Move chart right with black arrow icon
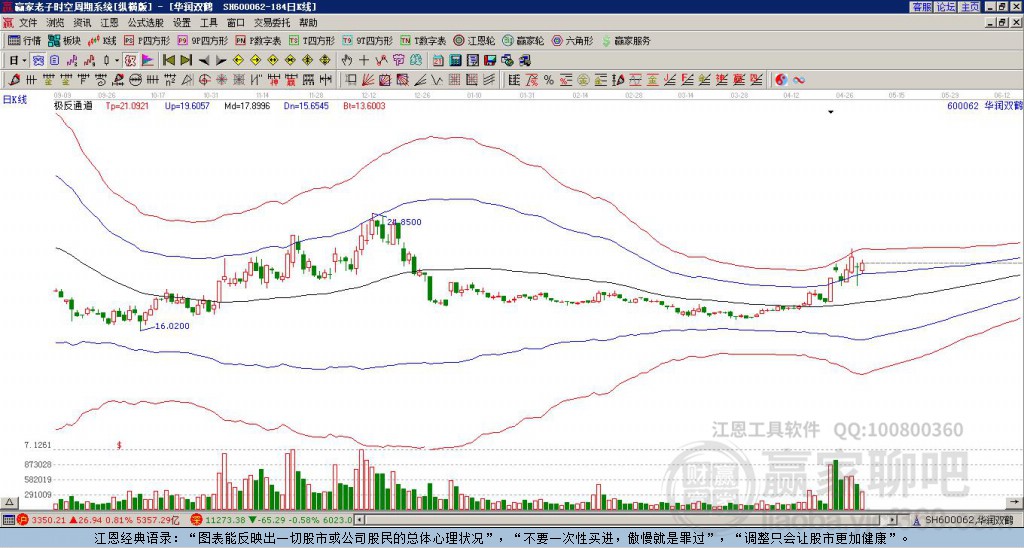 pyautogui.click(x=221, y=60)
